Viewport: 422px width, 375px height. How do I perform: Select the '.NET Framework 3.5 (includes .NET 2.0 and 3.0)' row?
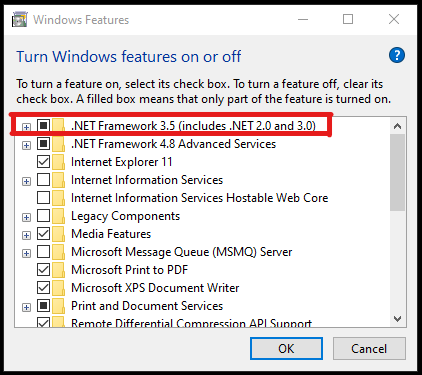[193, 126]
